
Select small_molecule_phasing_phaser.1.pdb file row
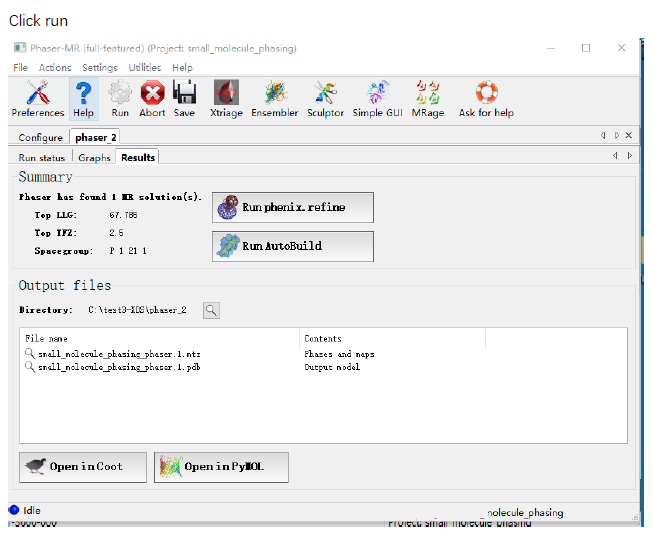323,367
